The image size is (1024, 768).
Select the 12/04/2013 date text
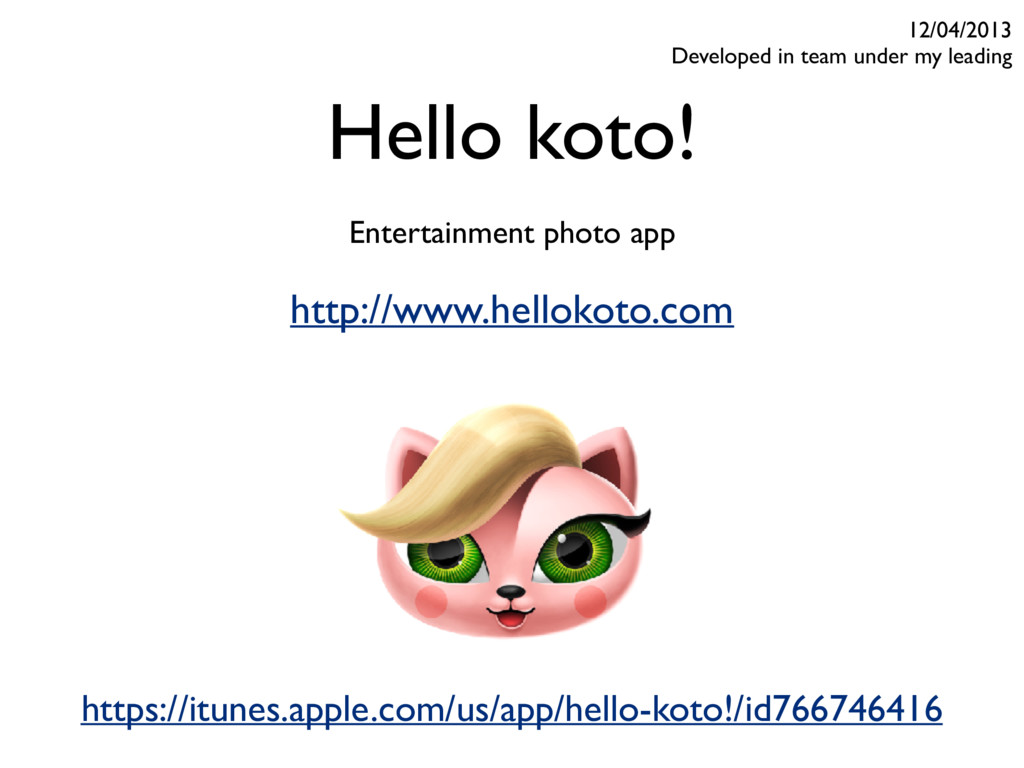coord(961,29)
